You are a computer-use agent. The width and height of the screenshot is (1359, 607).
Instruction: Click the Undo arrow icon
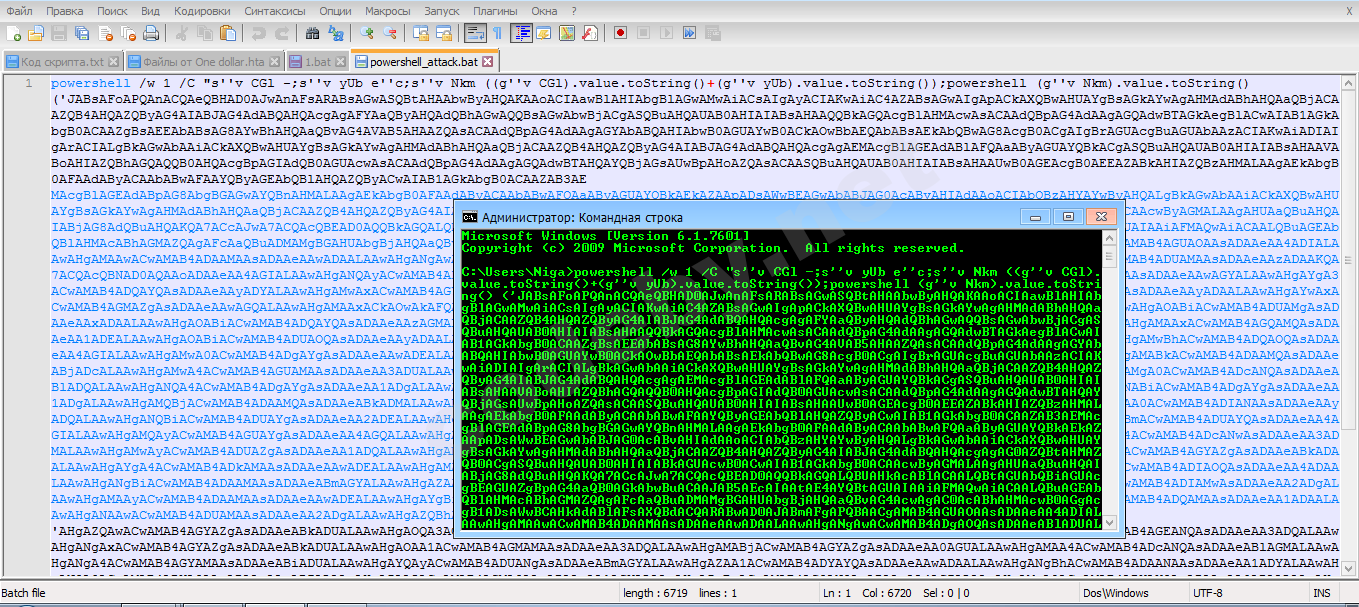pos(258,33)
